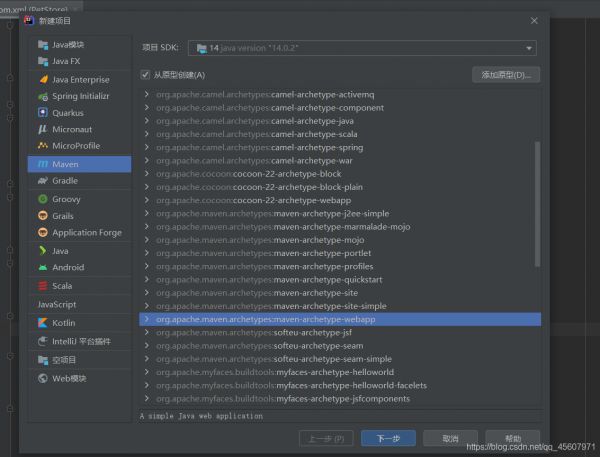Select maven-archetype-profiles row
600x457 pixels.
(340, 266)
